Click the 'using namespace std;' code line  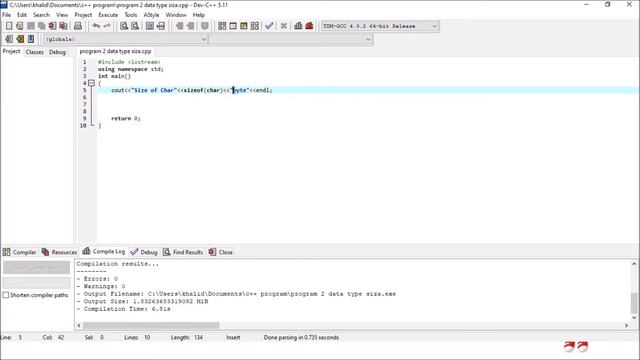[x=131, y=69]
